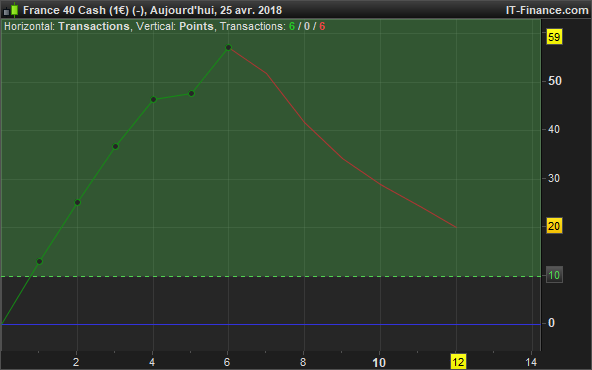The width and height of the screenshot is (592, 370).
Task: Click the yellow 59 value label
Action: click(554, 37)
